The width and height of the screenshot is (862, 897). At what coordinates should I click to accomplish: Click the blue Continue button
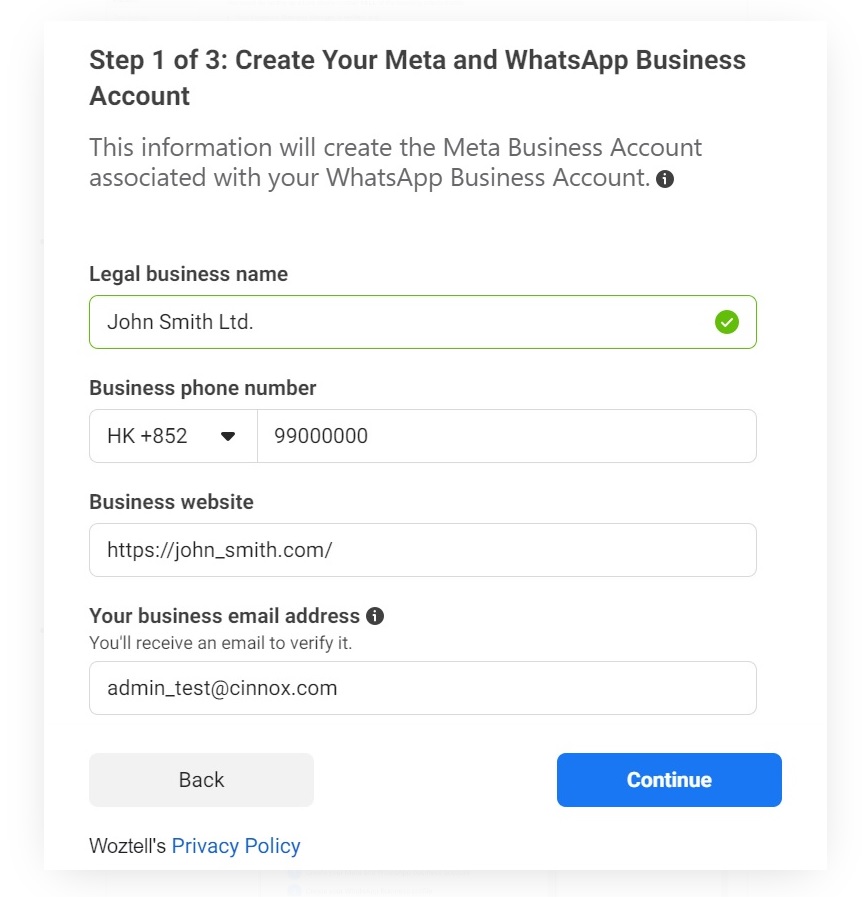[x=669, y=780]
